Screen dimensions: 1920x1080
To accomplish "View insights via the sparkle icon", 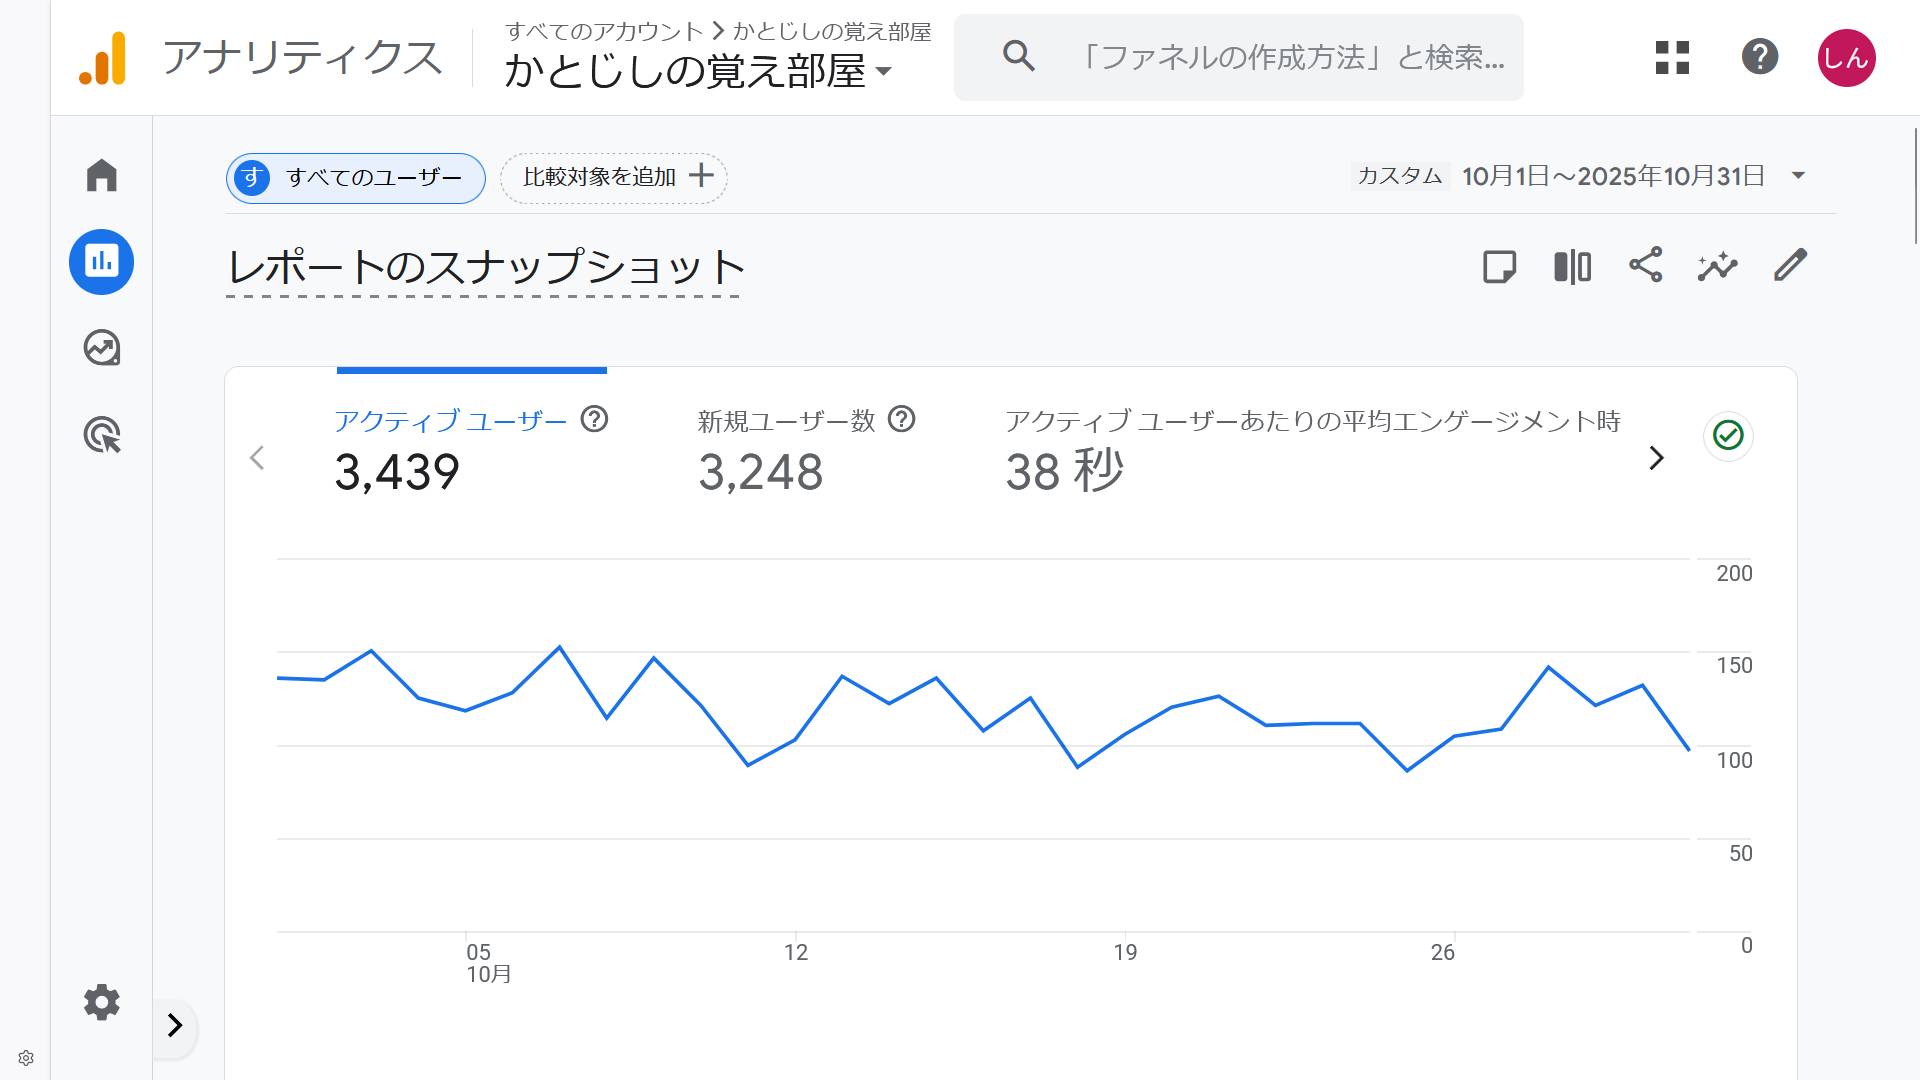I will click(1717, 266).
